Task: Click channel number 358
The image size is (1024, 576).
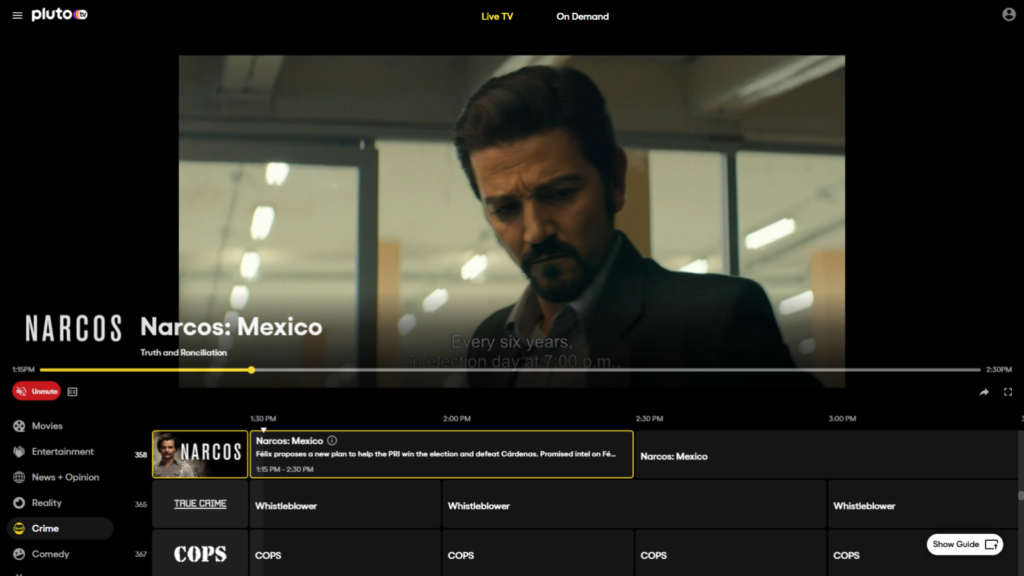Action: 140,455
